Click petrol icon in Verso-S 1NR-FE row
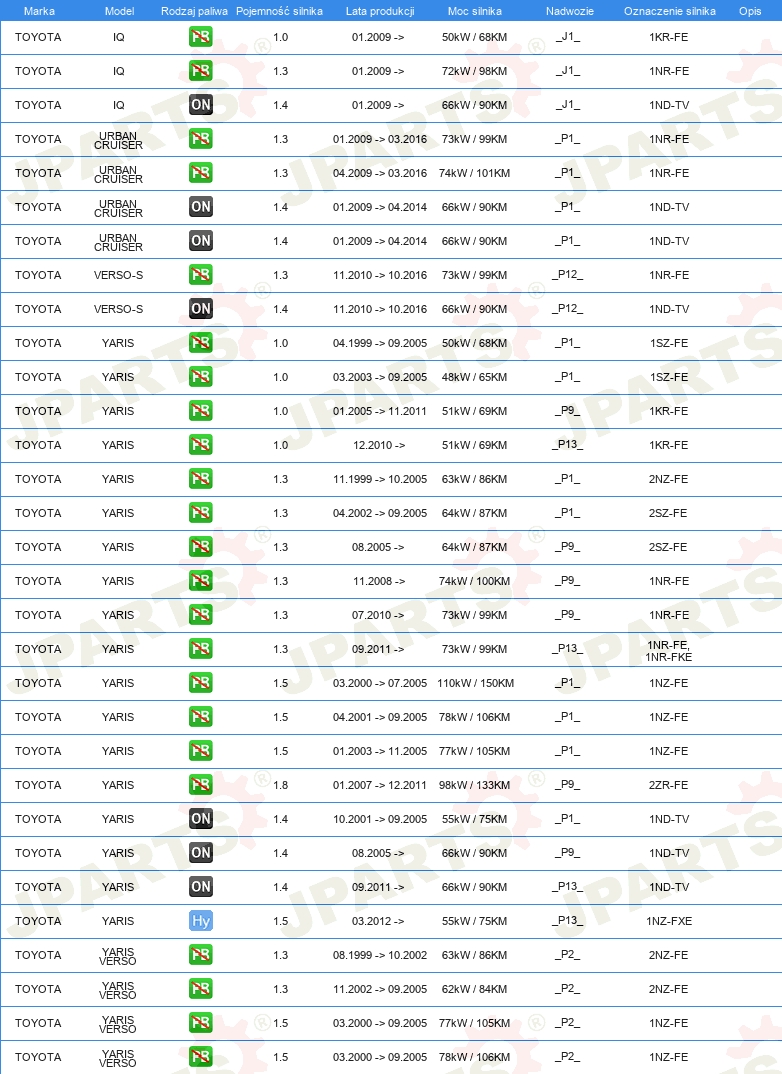Viewport: 782px width, 1074px height. click(x=201, y=275)
